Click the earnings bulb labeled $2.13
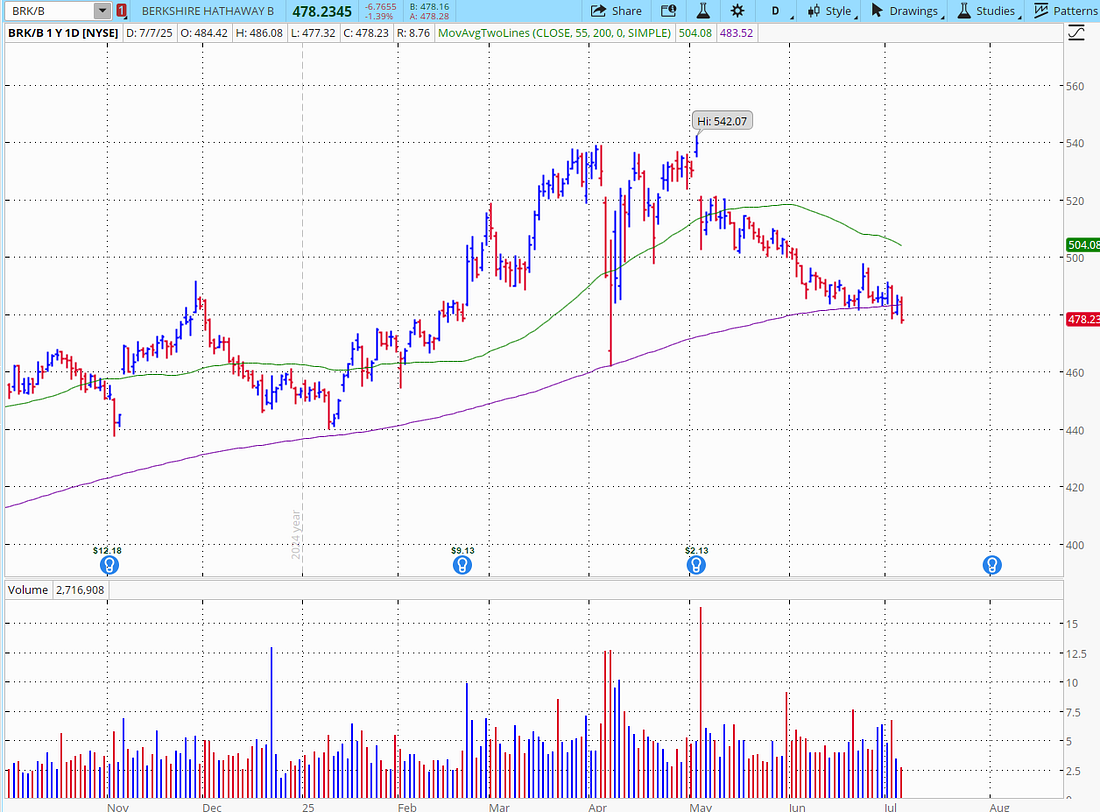This screenshot has height=812, width=1100. [697, 565]
